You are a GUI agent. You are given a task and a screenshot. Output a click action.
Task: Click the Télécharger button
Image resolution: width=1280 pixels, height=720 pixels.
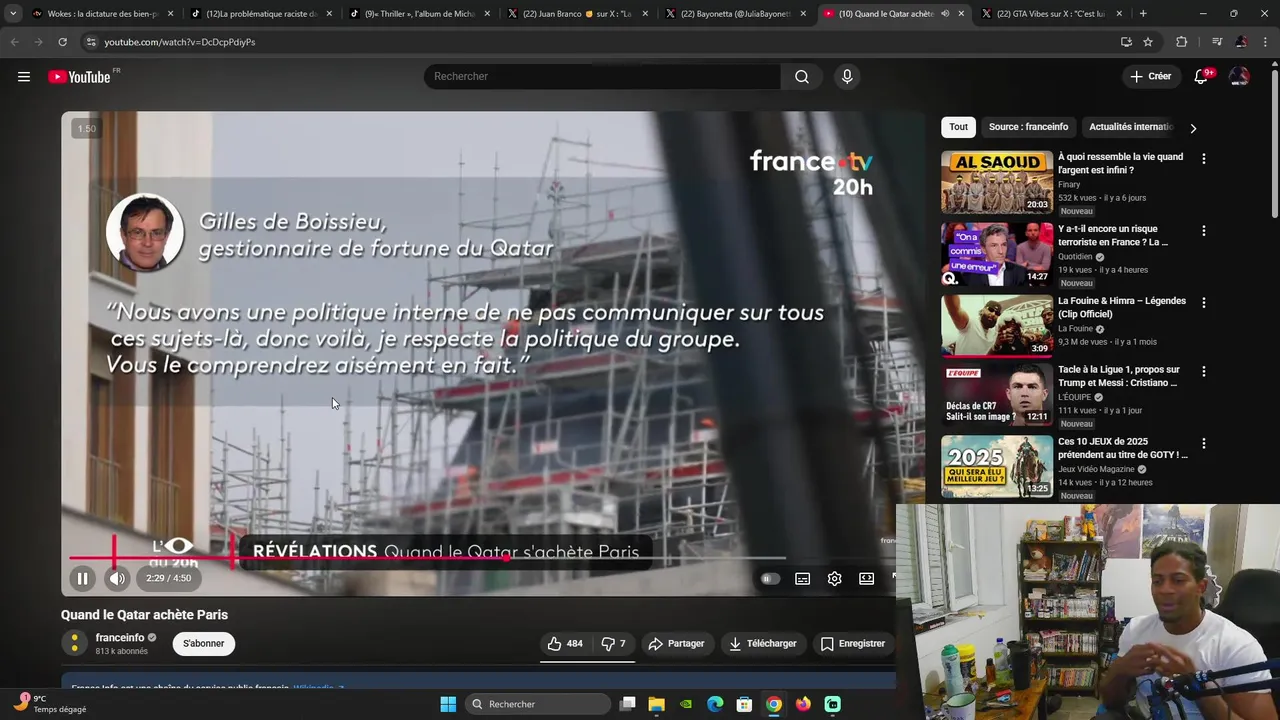(762, 644)
